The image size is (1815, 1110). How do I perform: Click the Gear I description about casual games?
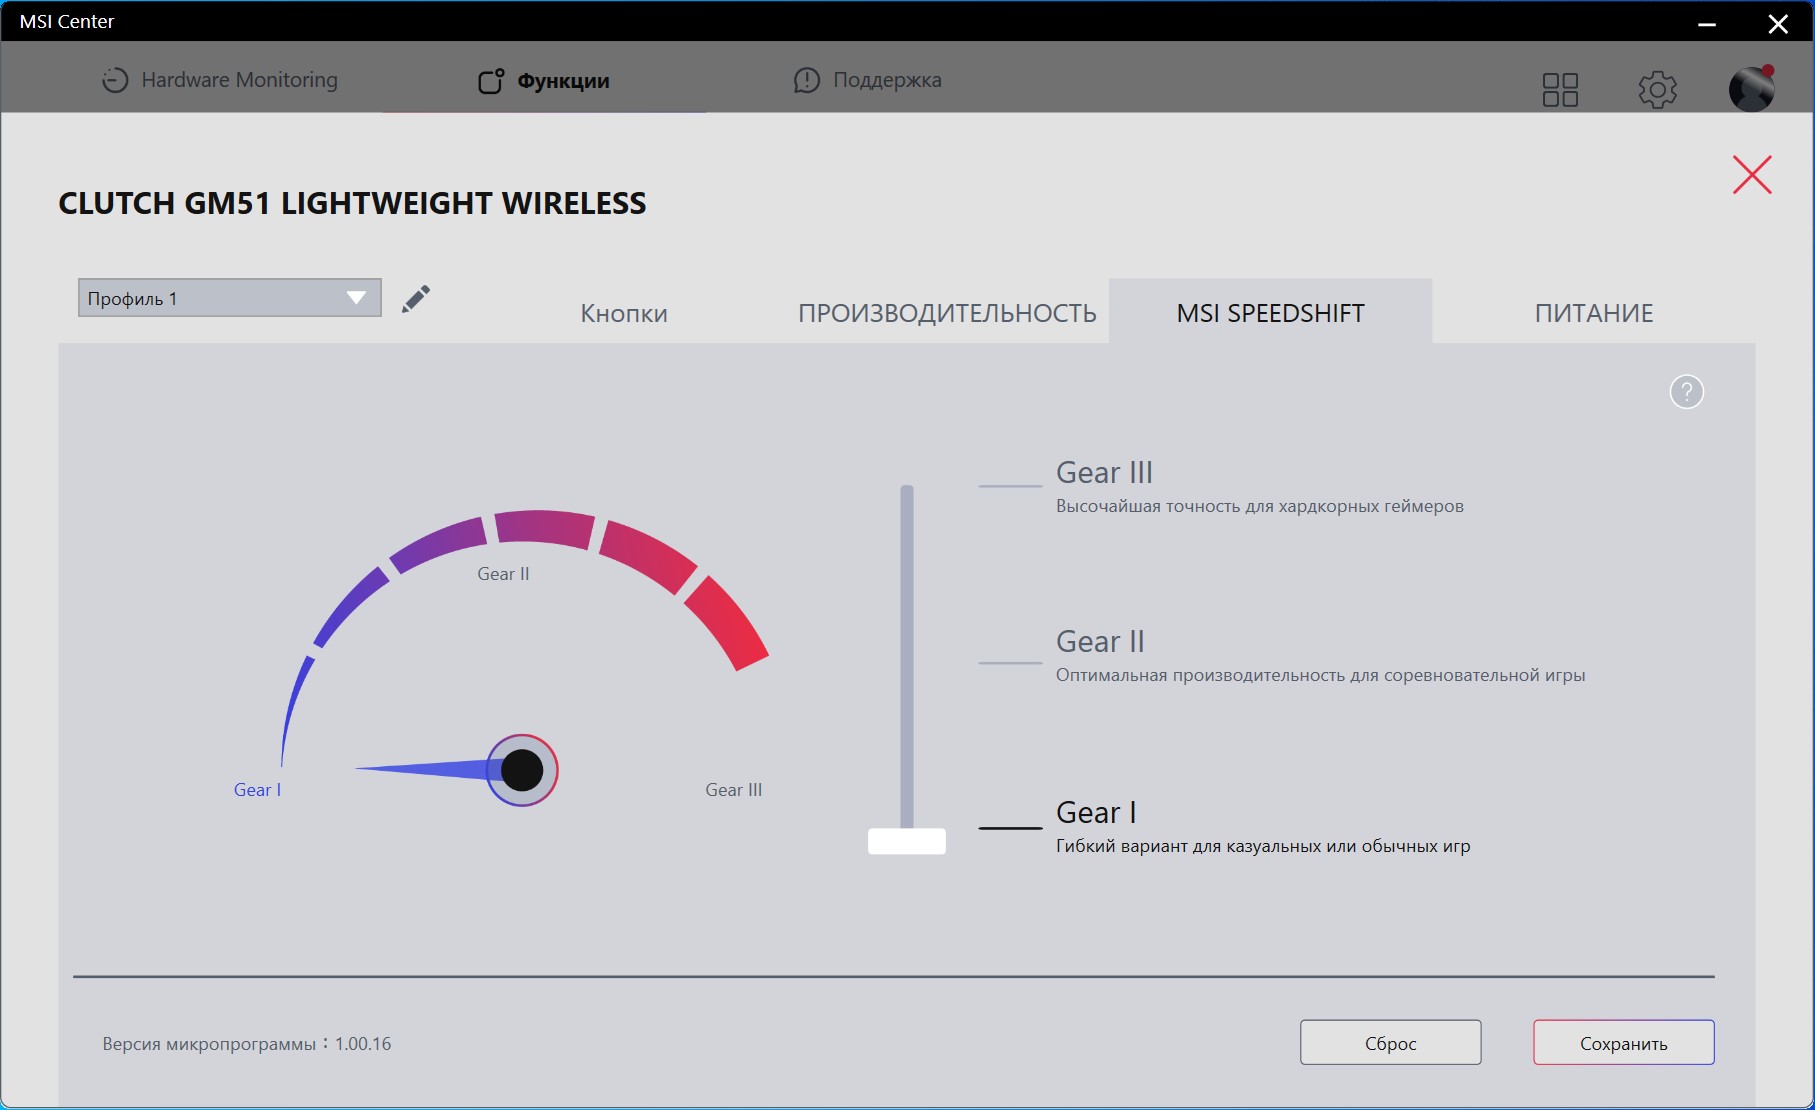[1263, 846]
